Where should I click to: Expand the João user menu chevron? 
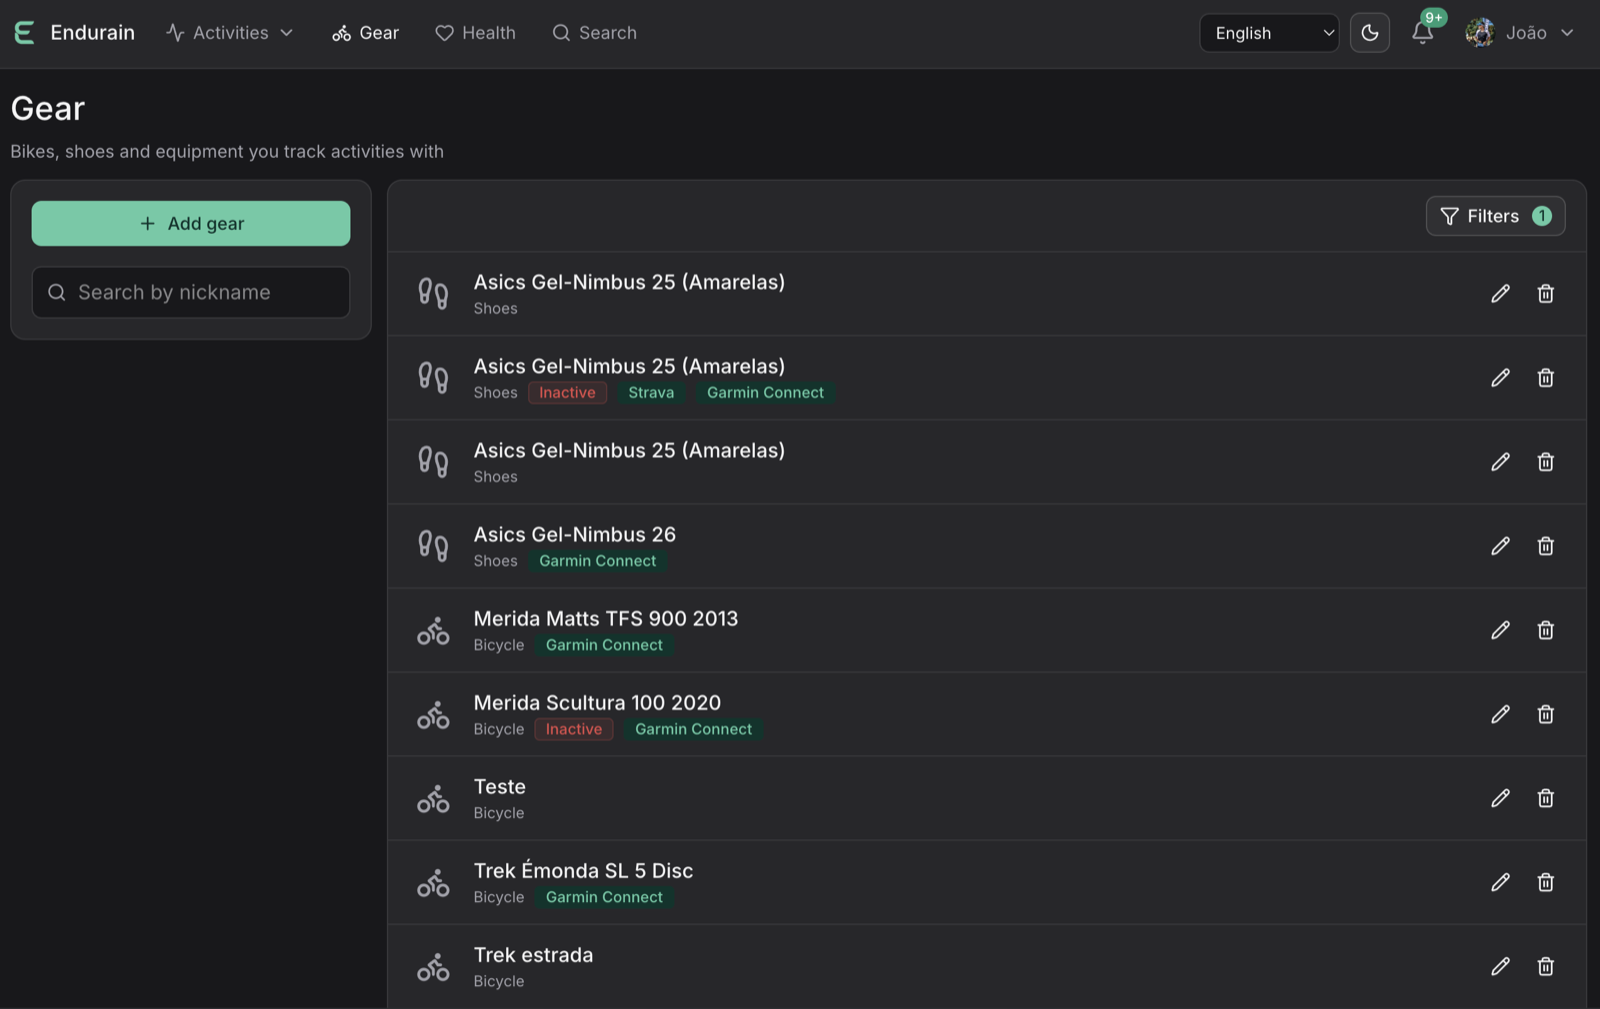[x=1567, y=33]
